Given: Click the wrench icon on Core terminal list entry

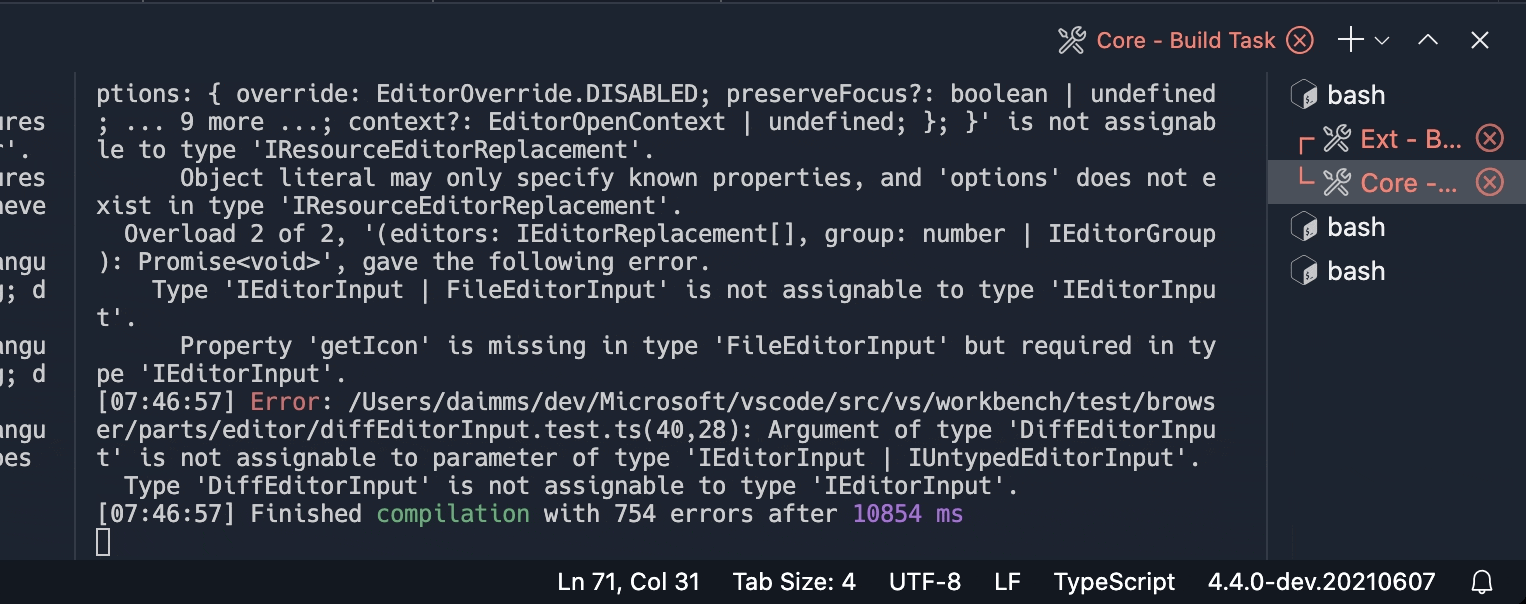Looking at the screenshot, I should coord(1337,182).
